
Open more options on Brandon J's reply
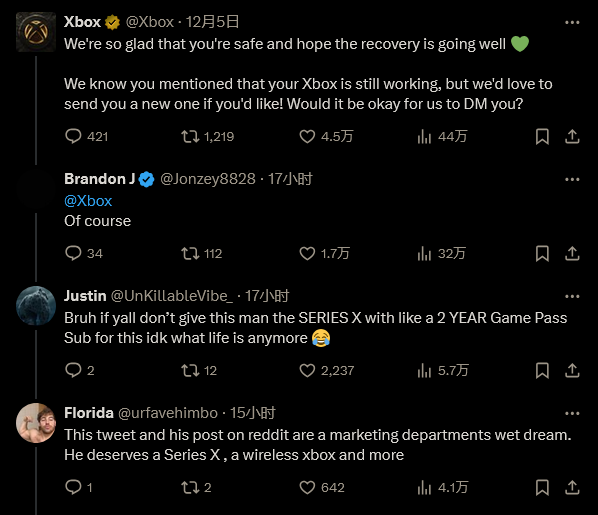572,179
